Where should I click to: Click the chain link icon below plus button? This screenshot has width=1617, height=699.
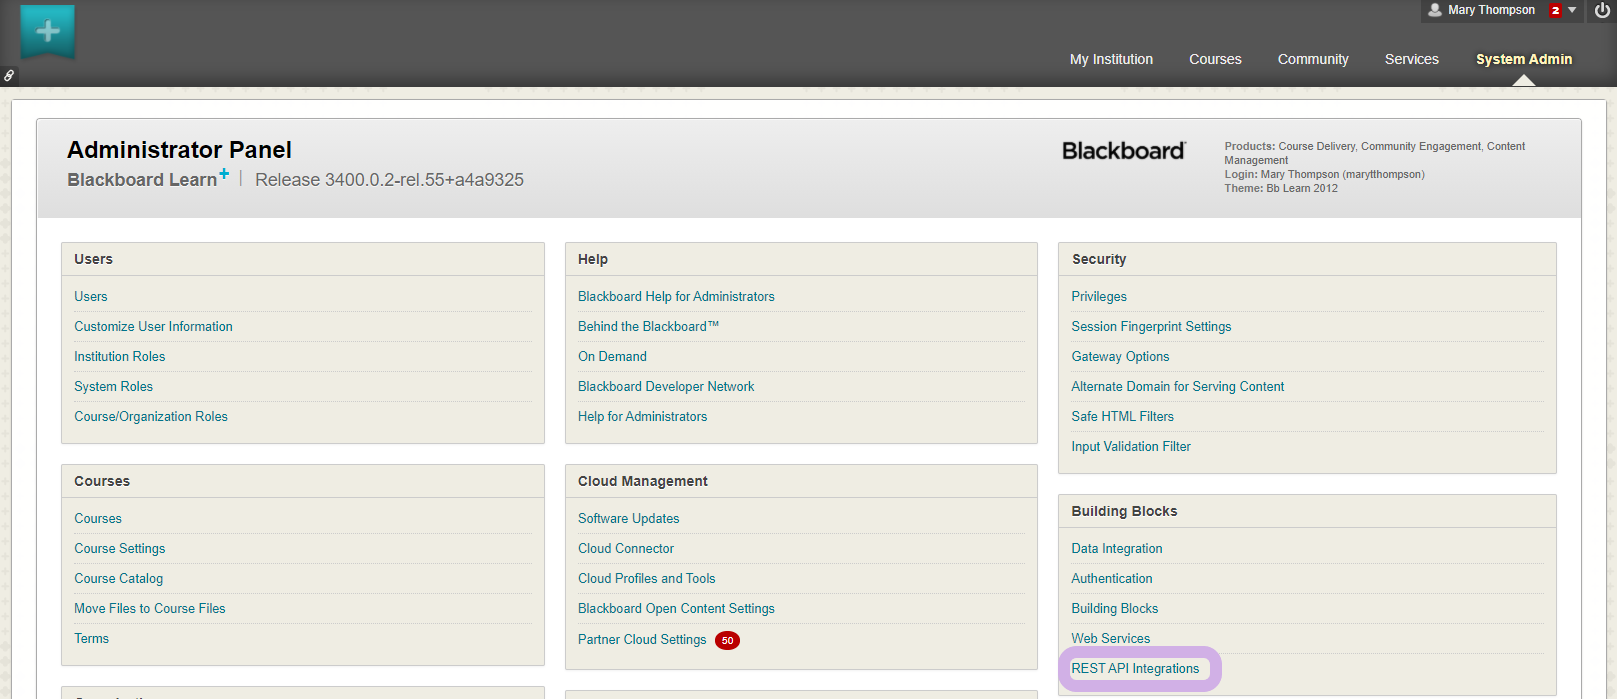pyautogui.click(x=9, y=75)
